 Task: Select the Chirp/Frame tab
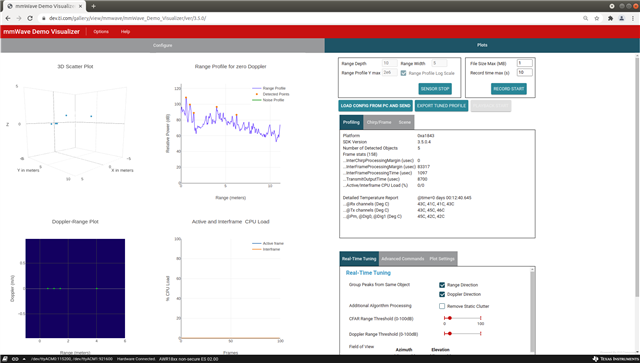pos(379,122)
